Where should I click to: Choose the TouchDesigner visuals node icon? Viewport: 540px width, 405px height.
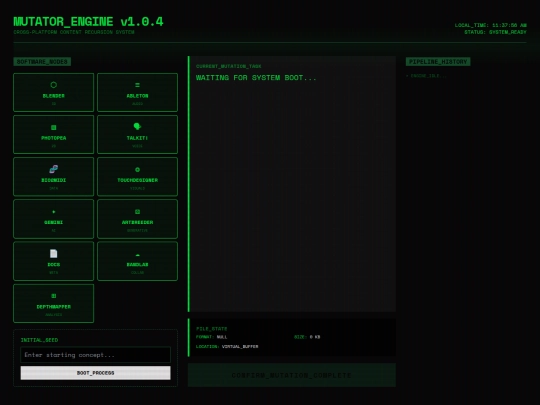point(137,169)
